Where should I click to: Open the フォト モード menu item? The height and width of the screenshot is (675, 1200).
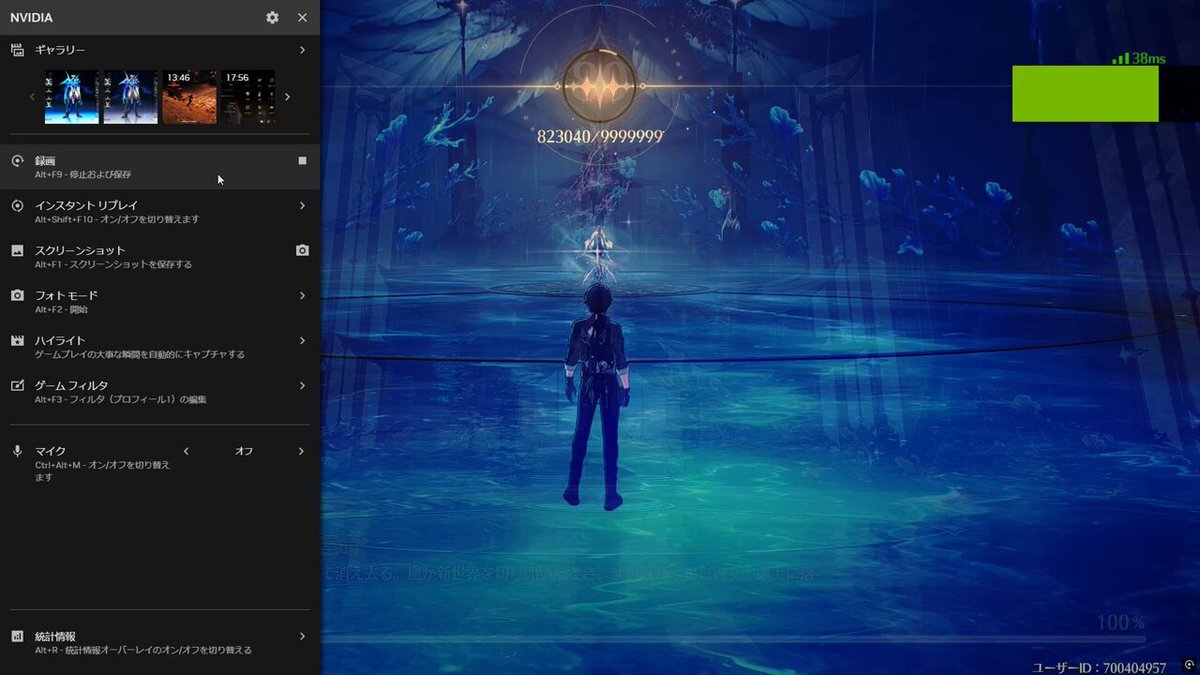(x=160, y=302)
